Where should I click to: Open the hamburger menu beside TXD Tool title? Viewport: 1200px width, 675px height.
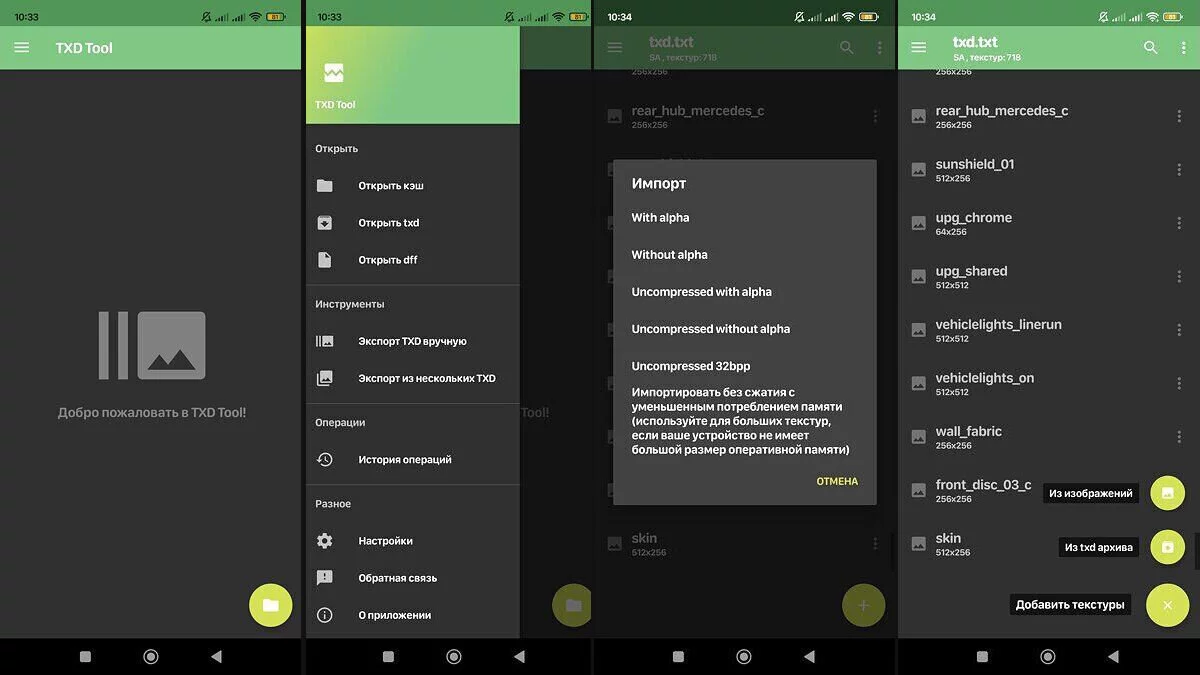[22, 48]
